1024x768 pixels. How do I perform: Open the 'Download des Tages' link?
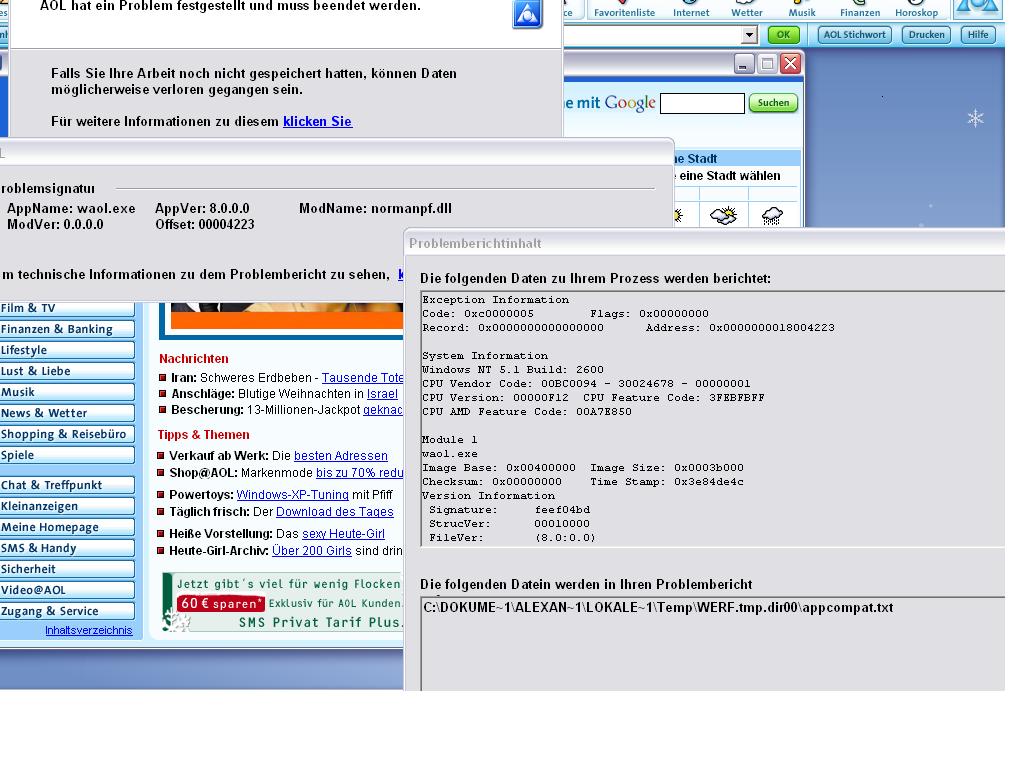(x=334, y=512)
